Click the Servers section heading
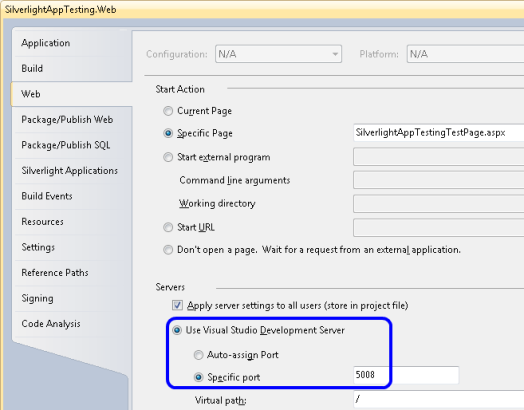 [x=170, y=287]
